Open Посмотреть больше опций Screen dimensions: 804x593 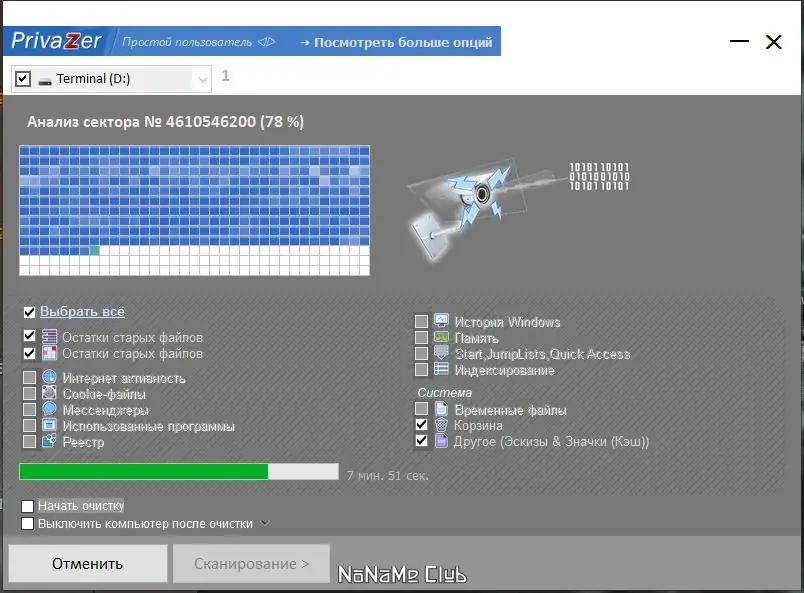[396, 42]
